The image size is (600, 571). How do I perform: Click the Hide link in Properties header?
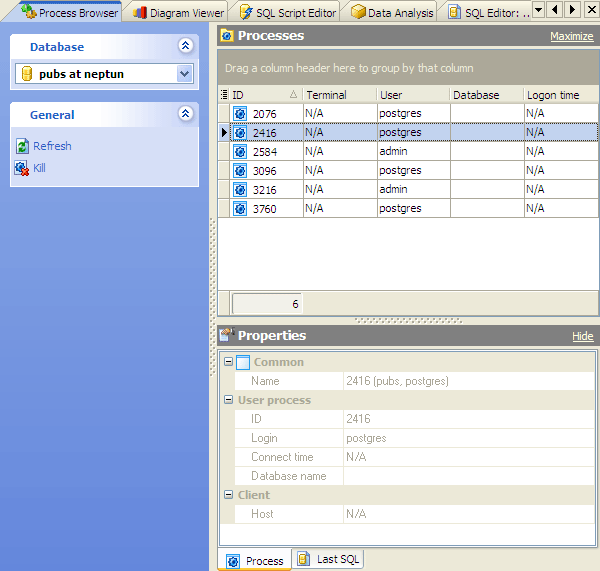click(x=582, y=336)
